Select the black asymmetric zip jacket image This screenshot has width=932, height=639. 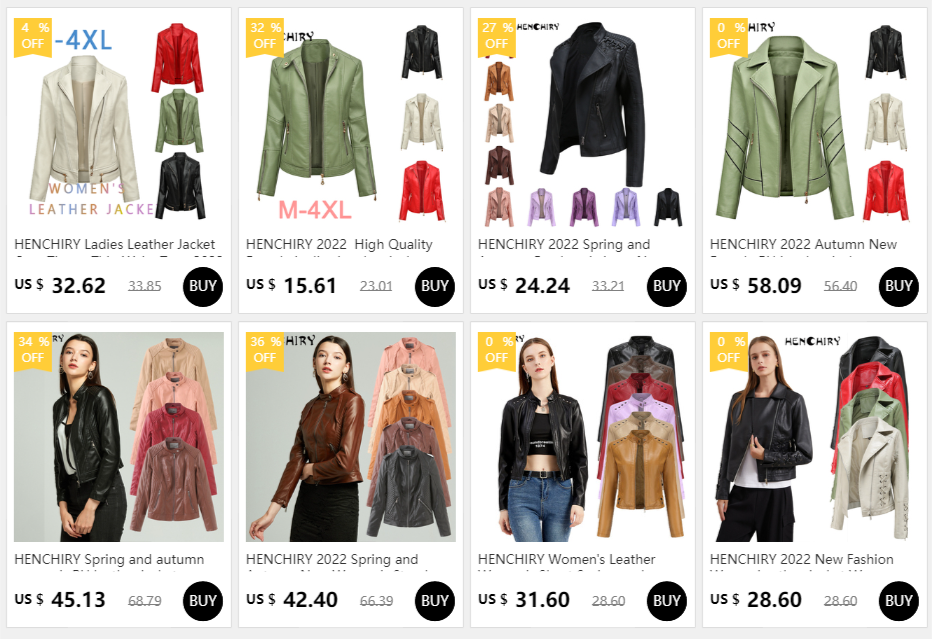582,122
